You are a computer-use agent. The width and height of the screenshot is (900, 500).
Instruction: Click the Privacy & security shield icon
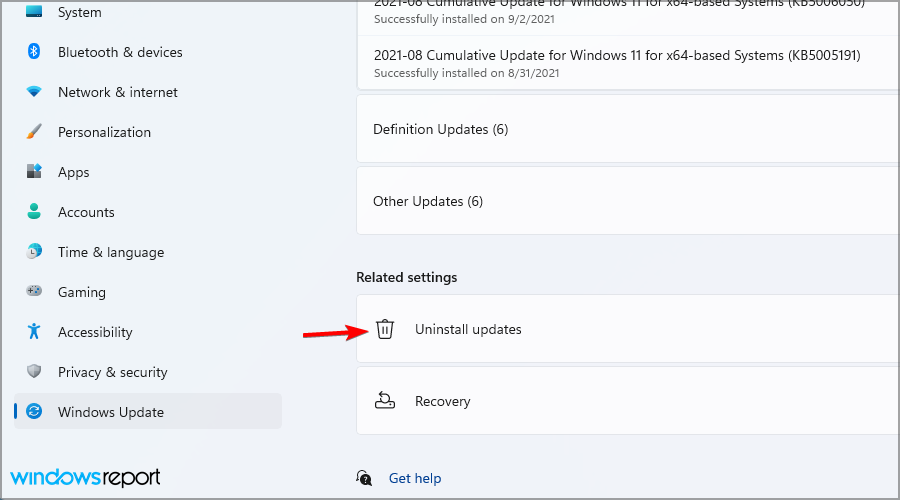tap(34, 372)
